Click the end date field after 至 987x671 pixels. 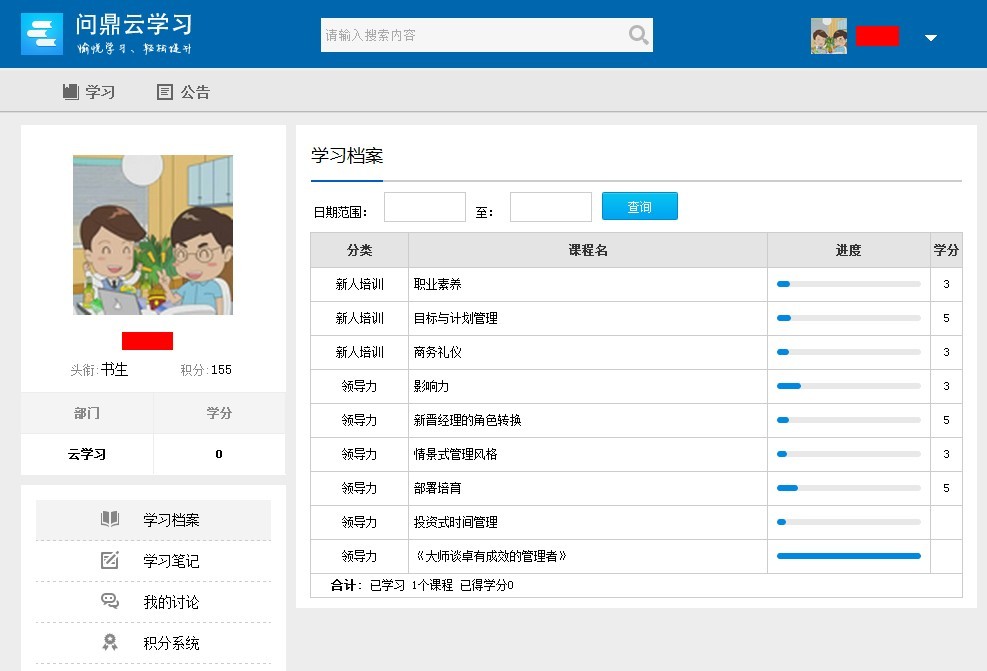point(550,207)
